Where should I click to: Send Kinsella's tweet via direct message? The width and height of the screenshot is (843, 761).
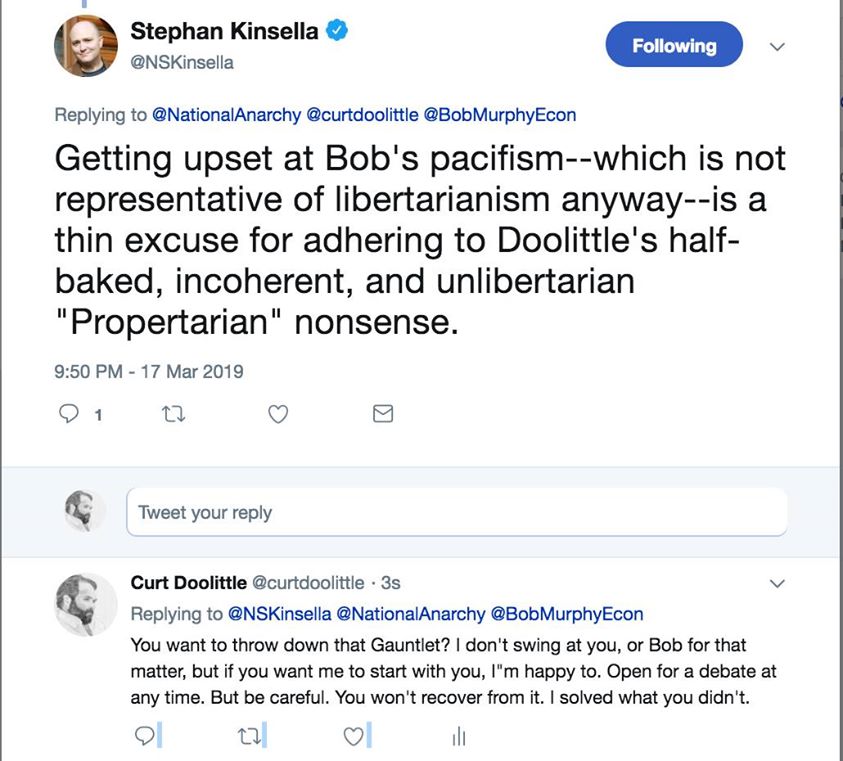tap(382, 413)
